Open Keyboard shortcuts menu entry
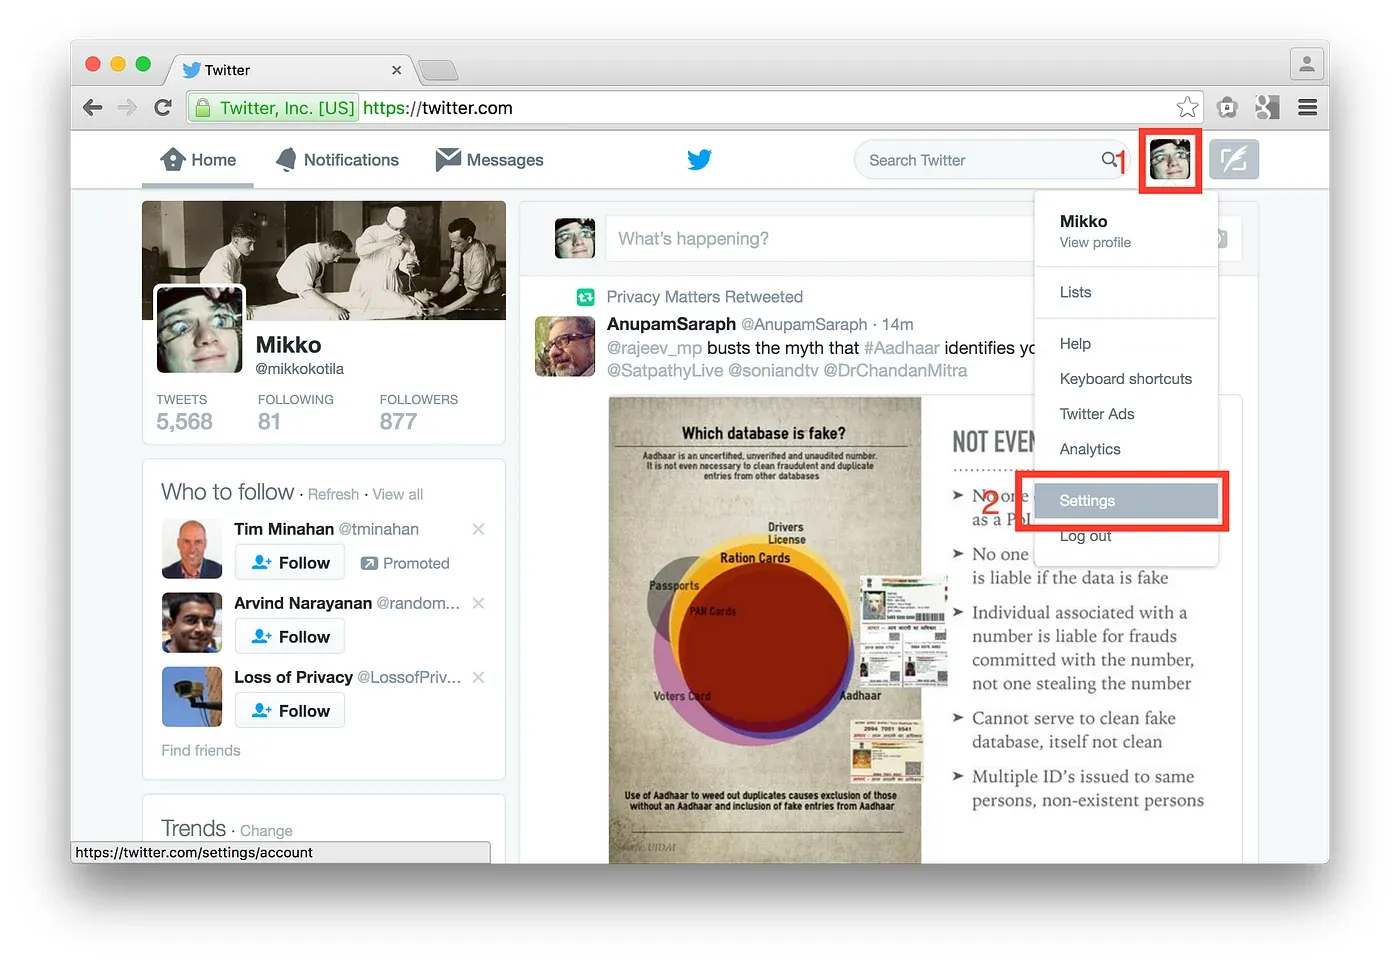The height and width of the screenshot is (964, 1400). pos(1126,379)
